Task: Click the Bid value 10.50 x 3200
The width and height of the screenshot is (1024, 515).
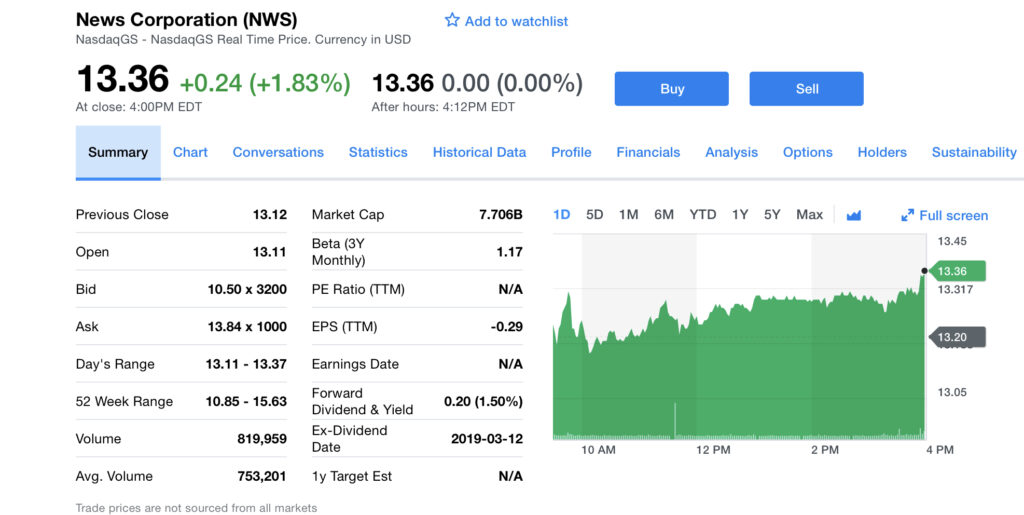Action: pyautogui.click(x=247, y=289)
